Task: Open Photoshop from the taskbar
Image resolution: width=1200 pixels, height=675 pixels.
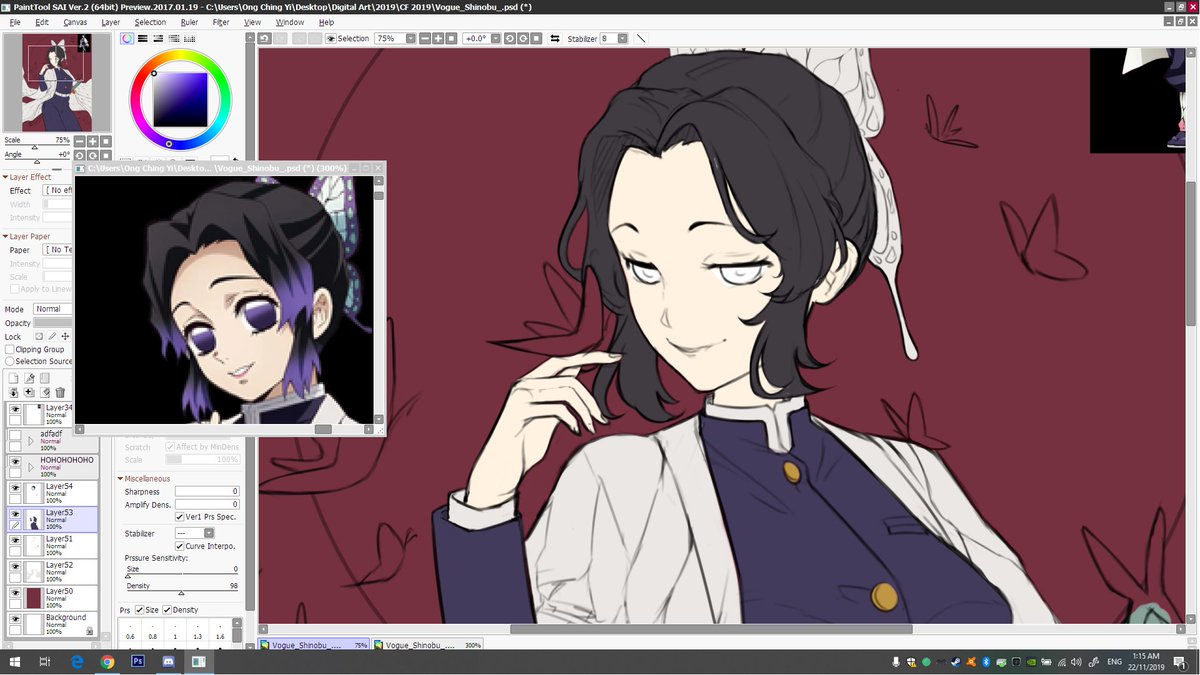Action: pyautogui.click(x=138, y=662)
